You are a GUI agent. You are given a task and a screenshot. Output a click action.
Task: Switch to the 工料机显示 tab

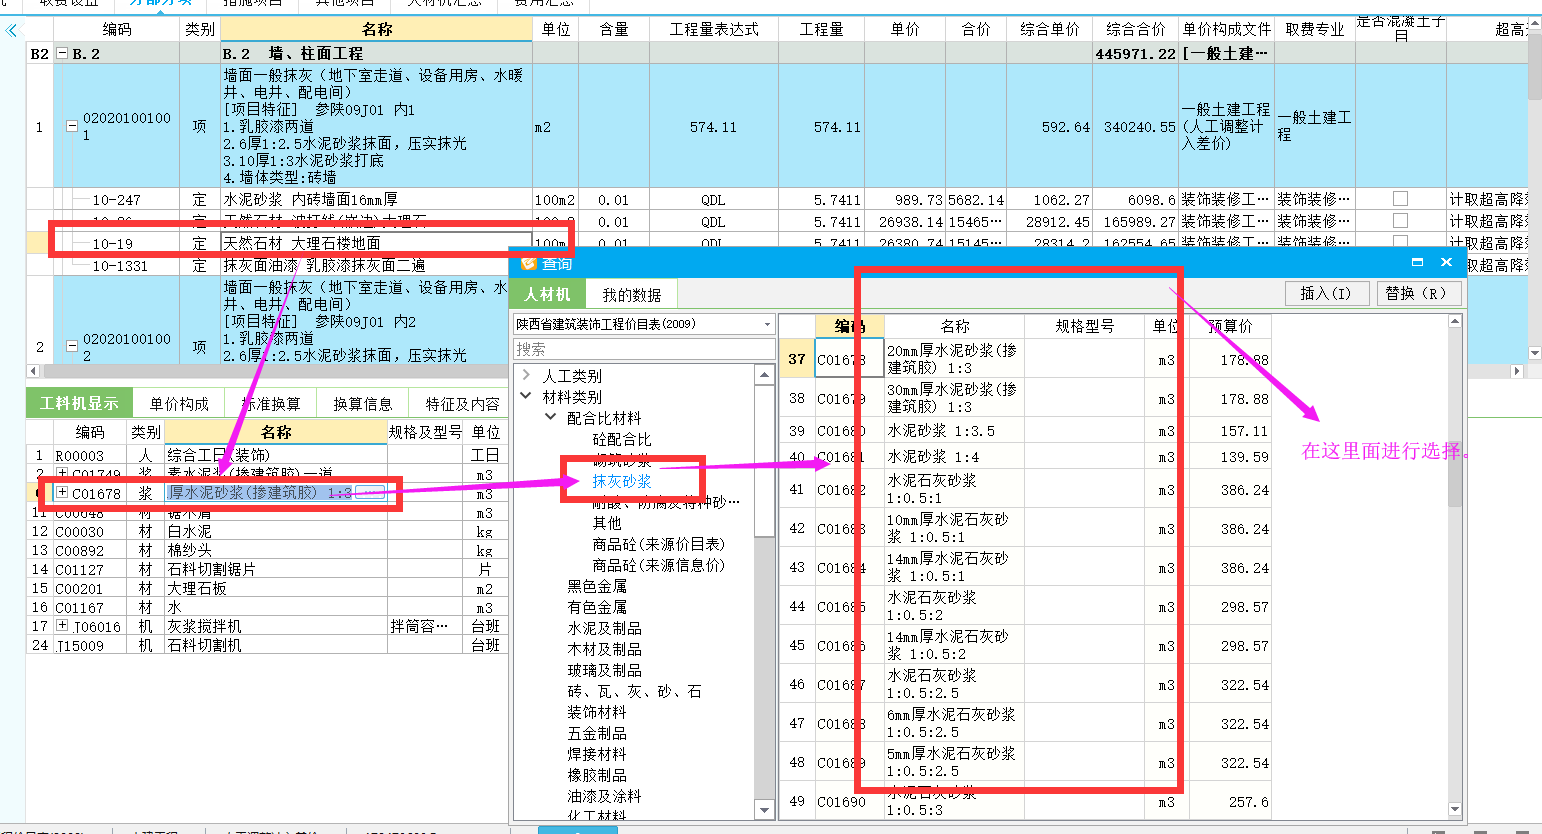(79, 403)
